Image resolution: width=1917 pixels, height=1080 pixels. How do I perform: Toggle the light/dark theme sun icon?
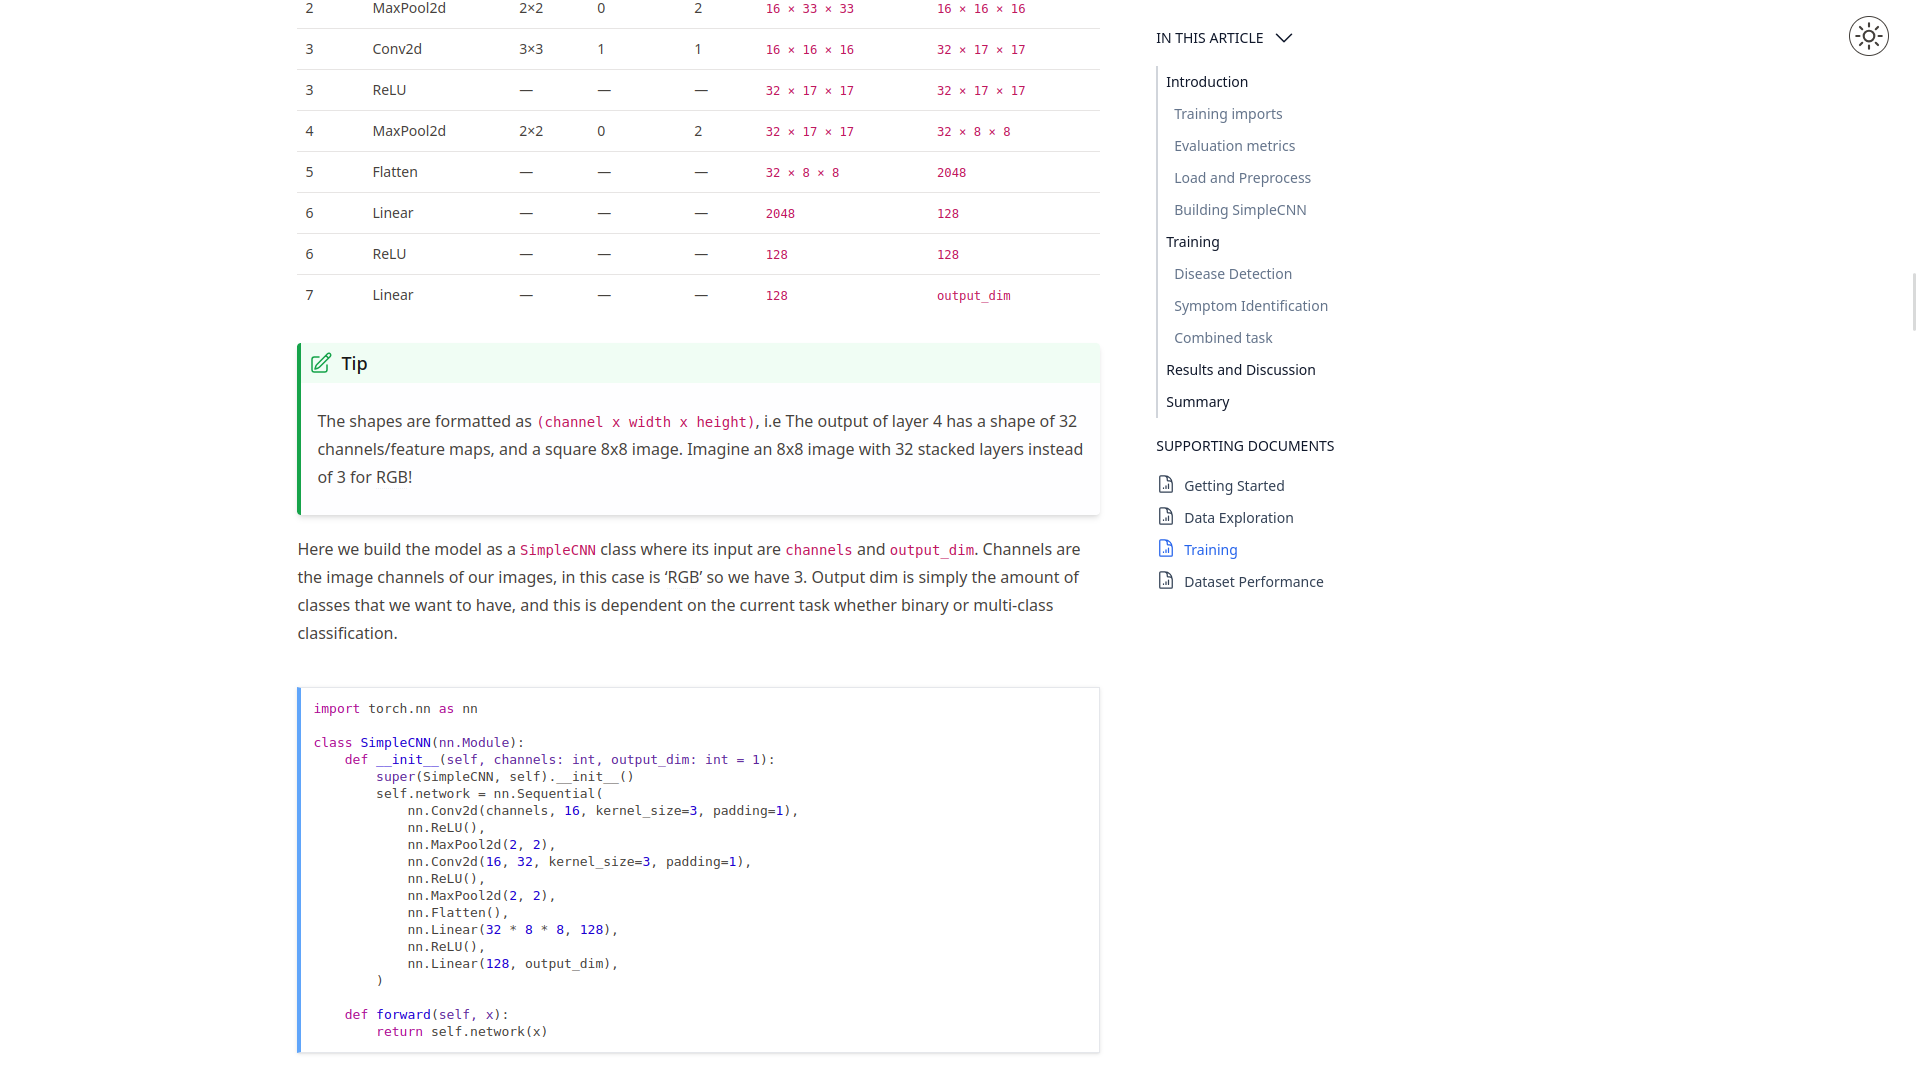click(x=1867, y=37)
